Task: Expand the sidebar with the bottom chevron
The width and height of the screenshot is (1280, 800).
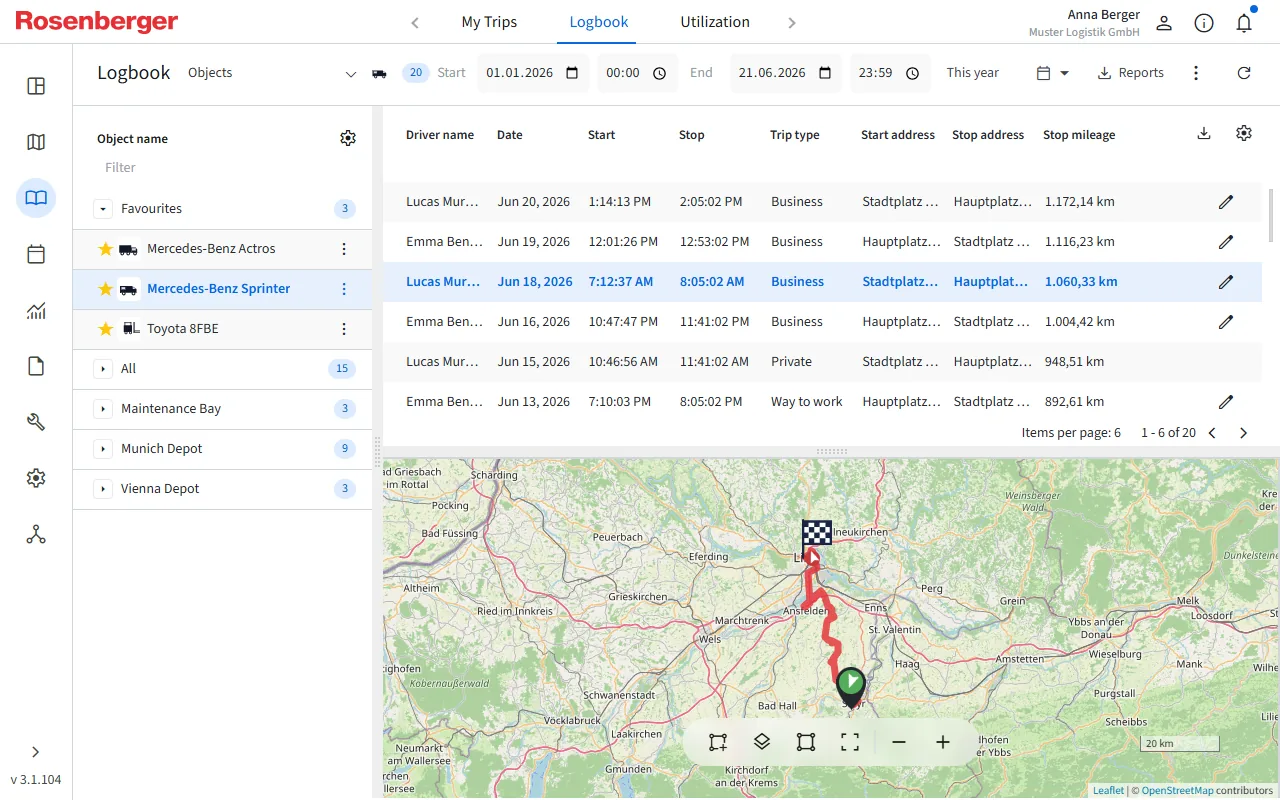Action: coord(36,752)
